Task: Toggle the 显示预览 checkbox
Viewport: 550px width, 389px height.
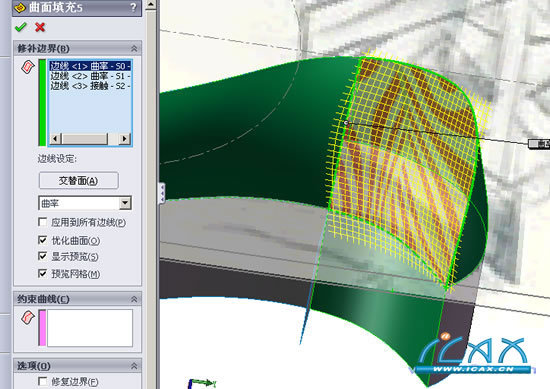Action: (x=42, y=256)
